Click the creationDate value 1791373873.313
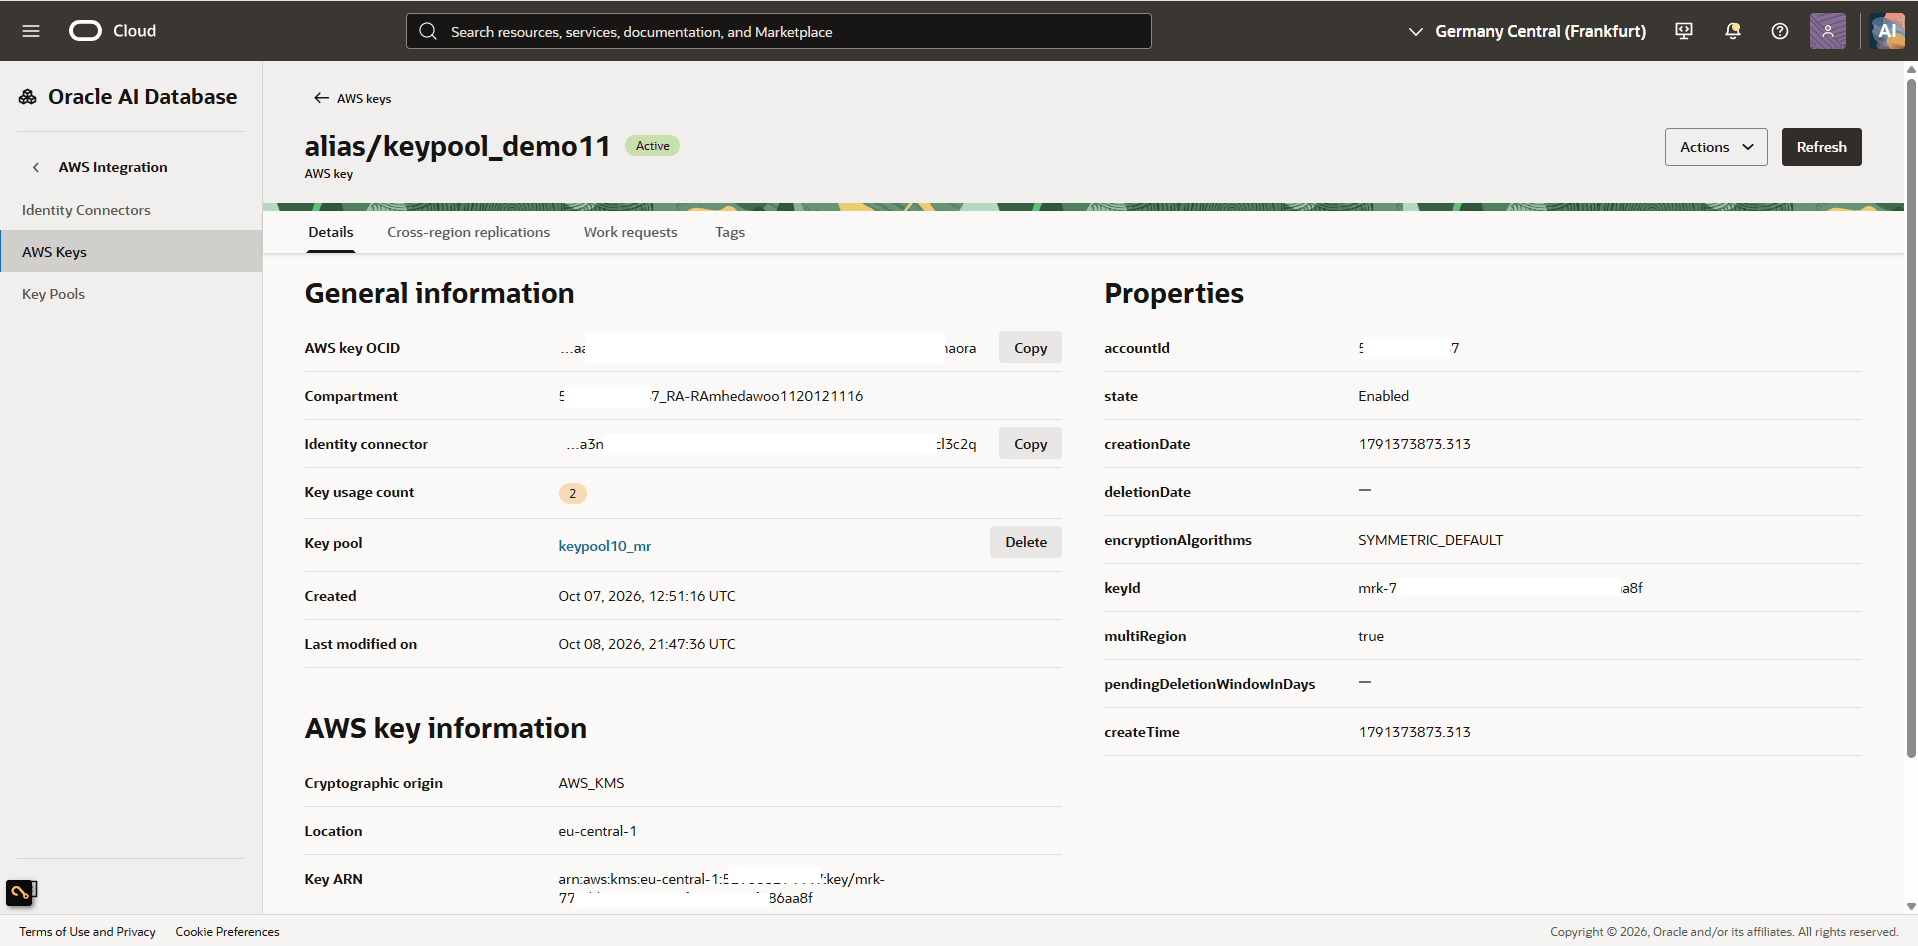The width and height of the screenshot is (1918, 946). click(1414, 444)
